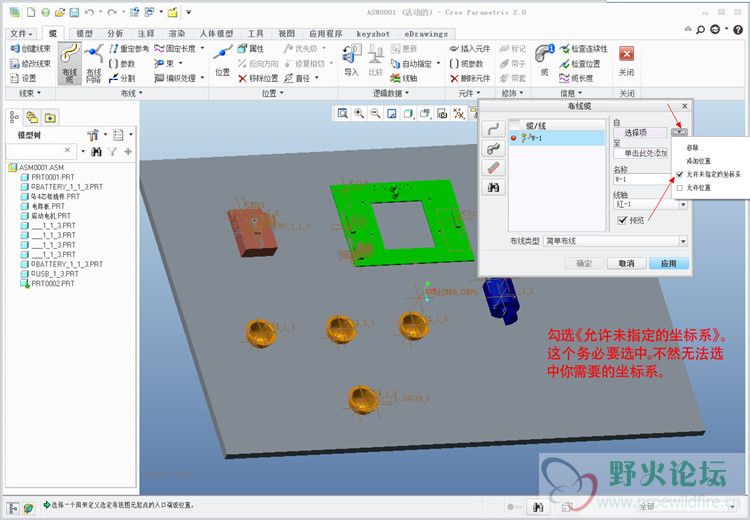Select Remove (移除) in the popup menu
The width and height of the screenshot is (750, 520).
coord(692,148)
